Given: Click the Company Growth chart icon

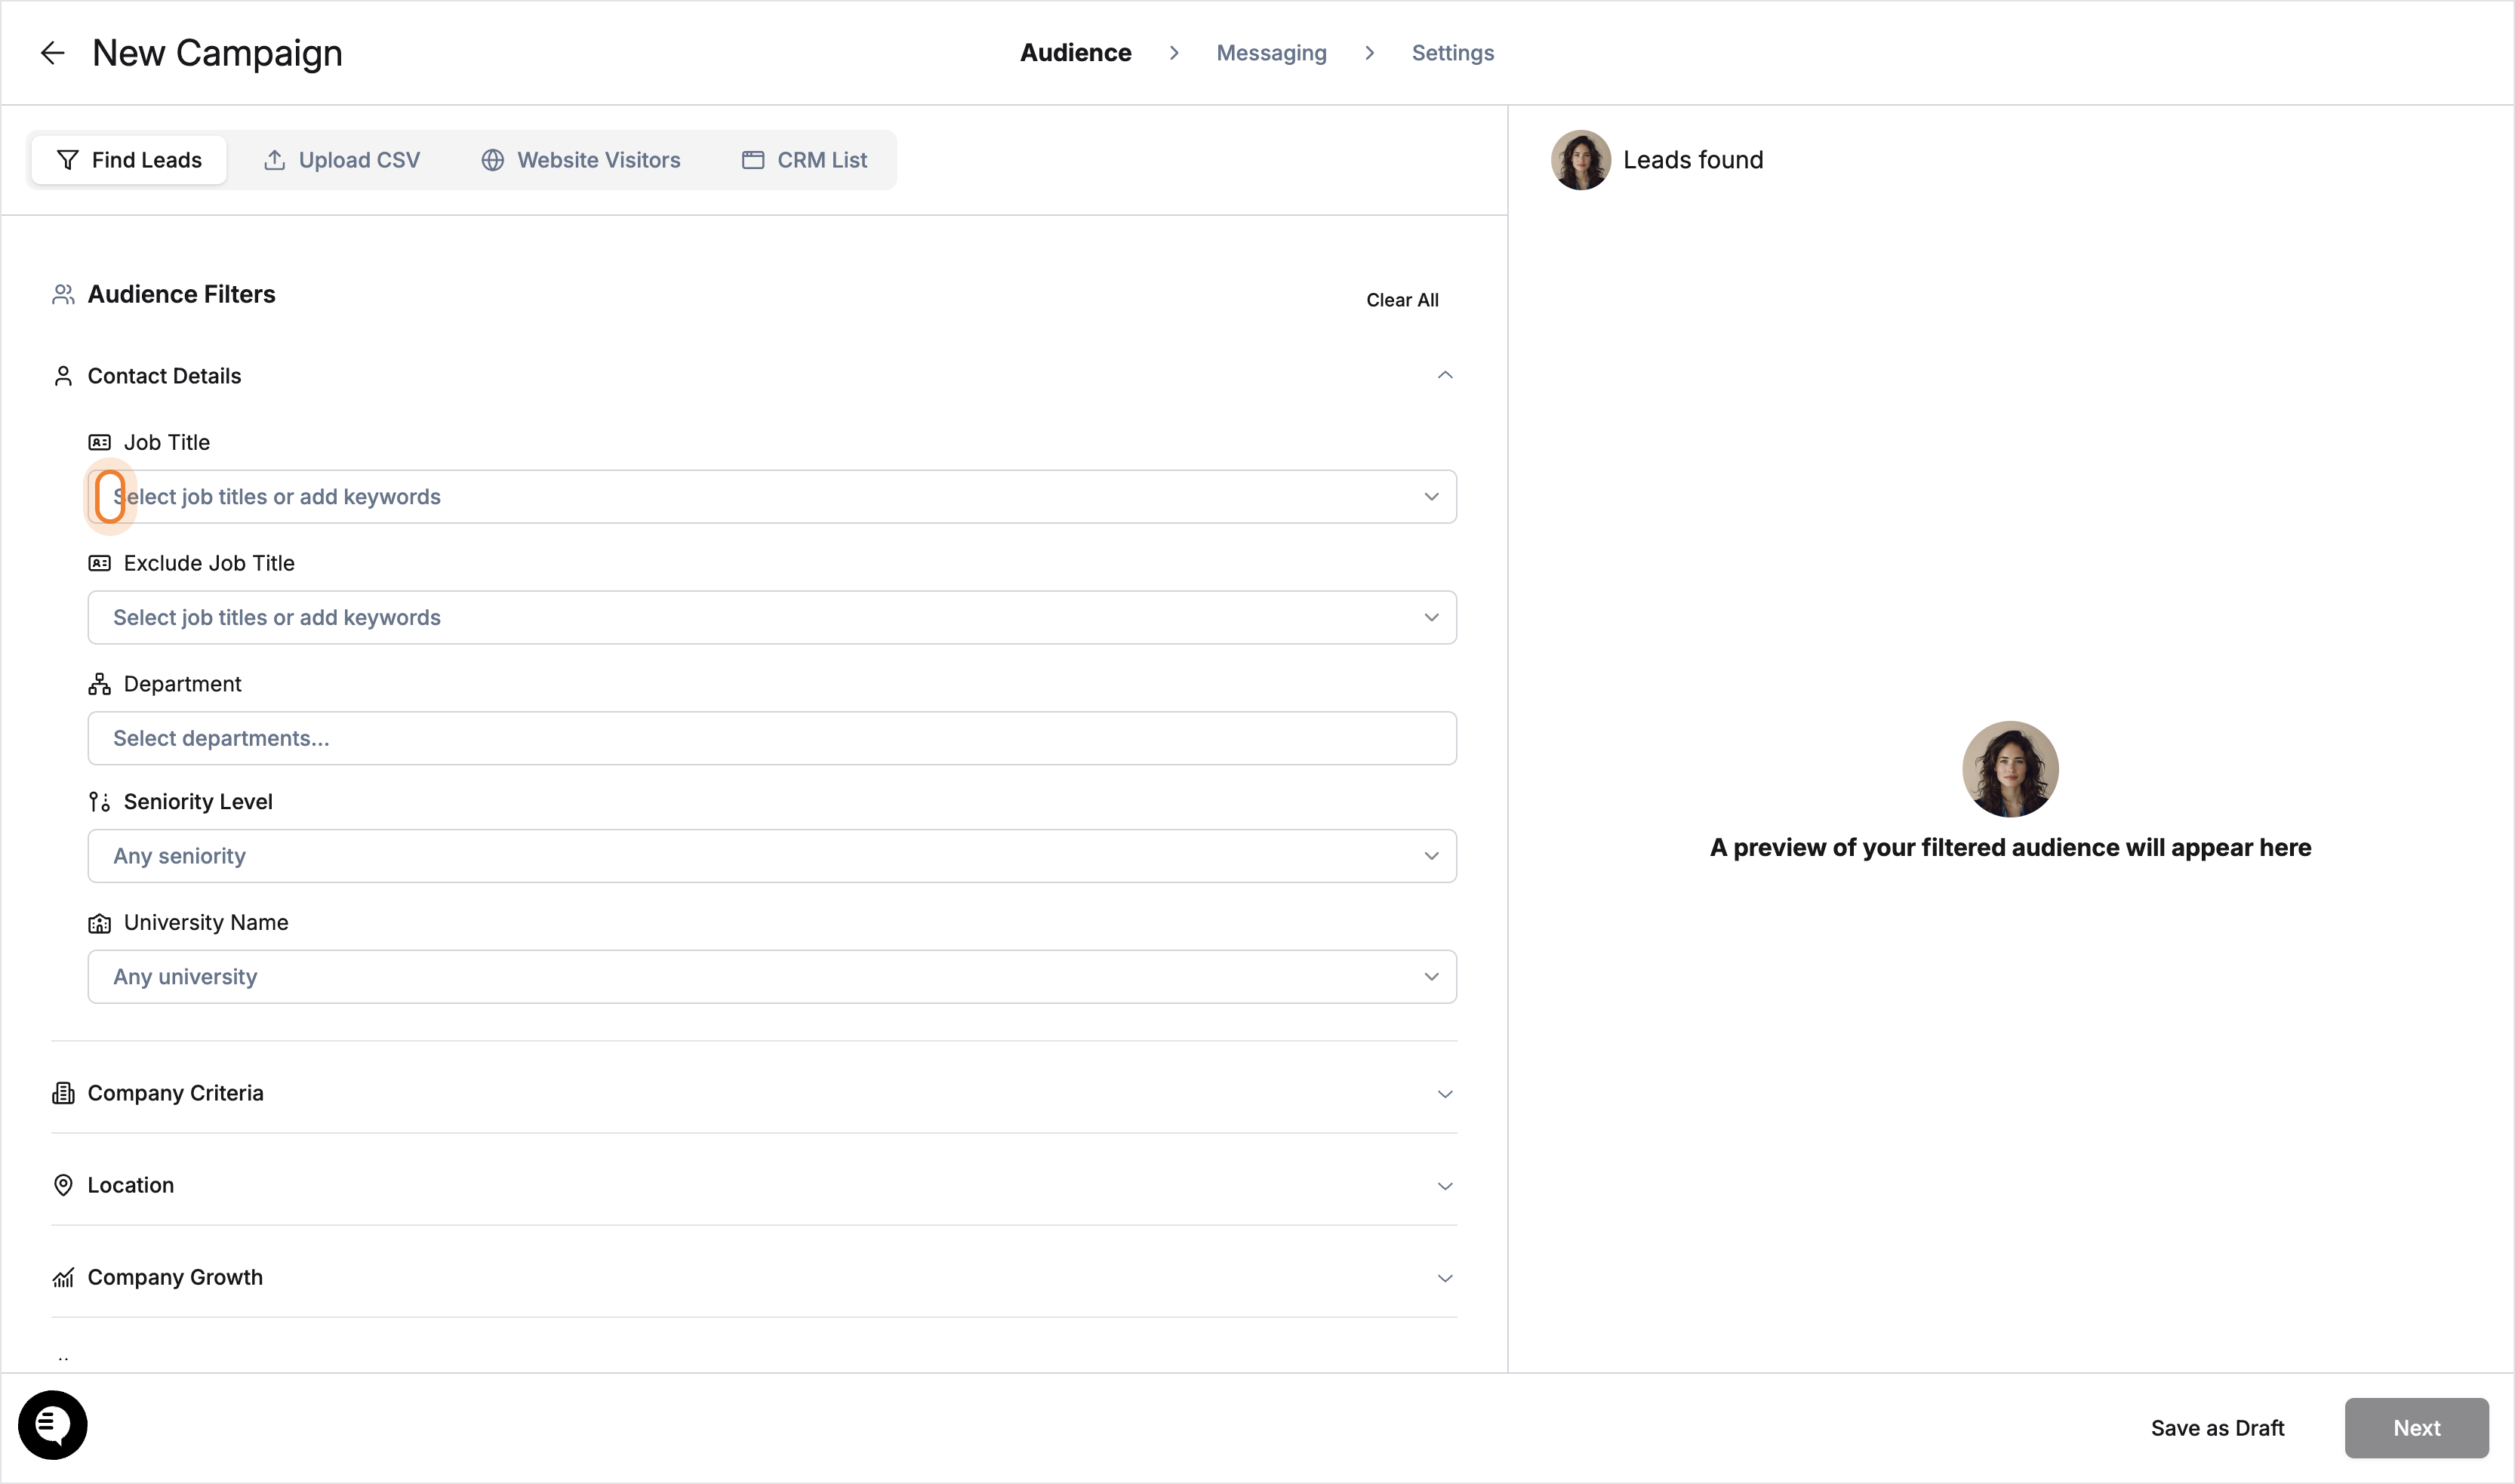Looking at the screenshot, I should tap(63, 1277).
